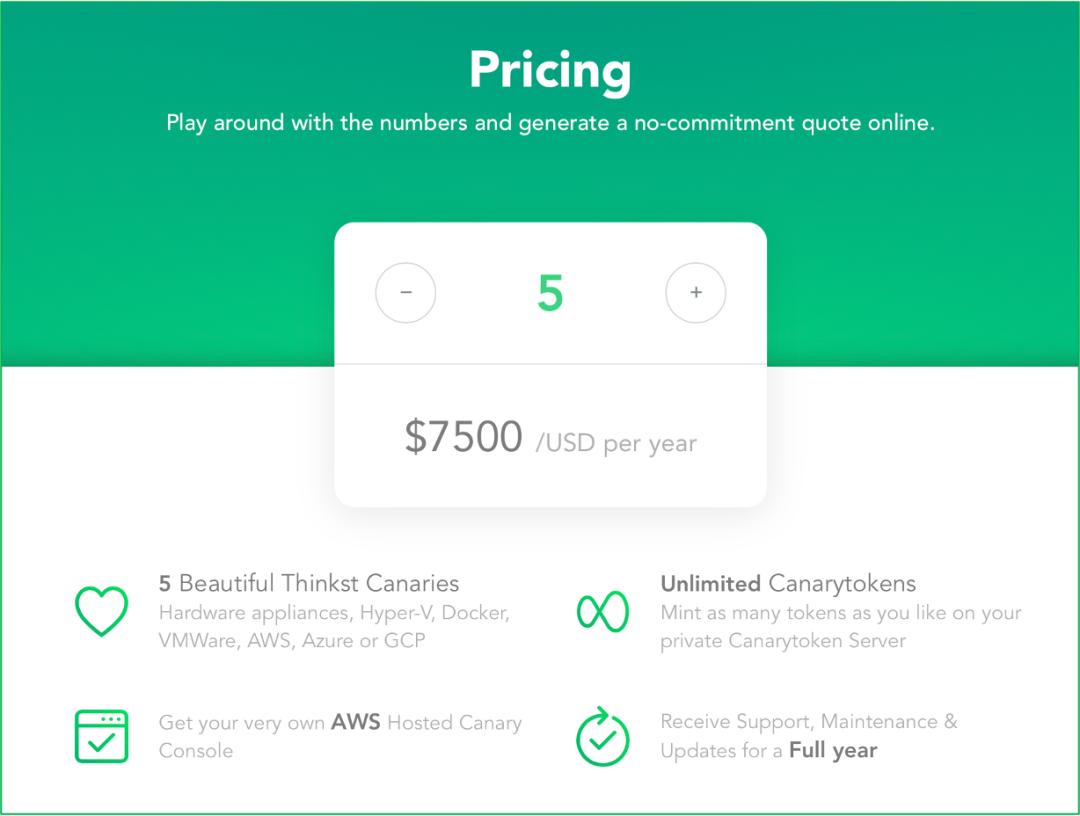The image size is (1080, 816).
Task: Select the $7500 price amount
Action: [464, 437]
